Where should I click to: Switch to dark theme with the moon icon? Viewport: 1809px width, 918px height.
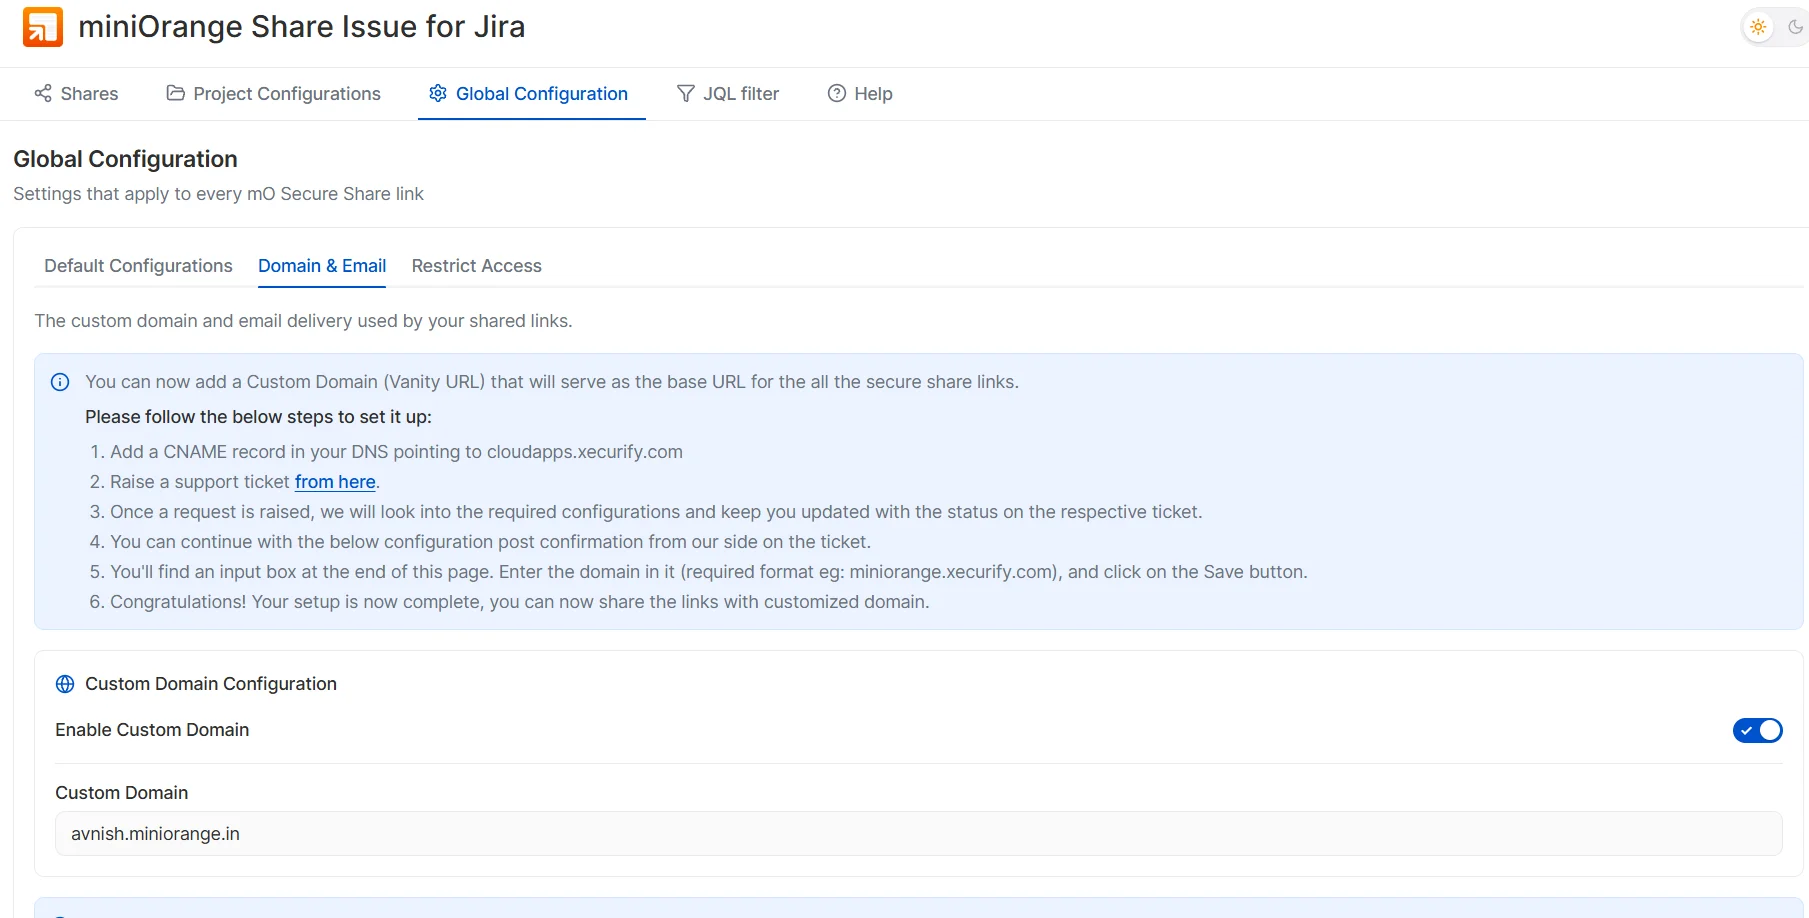coord(1795,27)
